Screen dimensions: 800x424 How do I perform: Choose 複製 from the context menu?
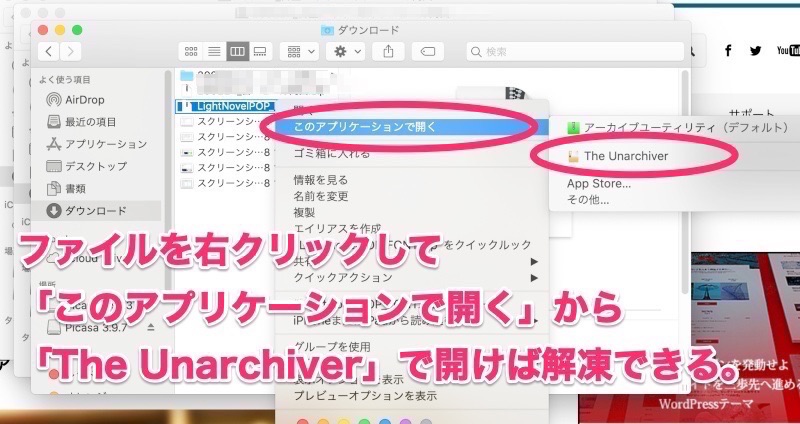tap(412, 212)
